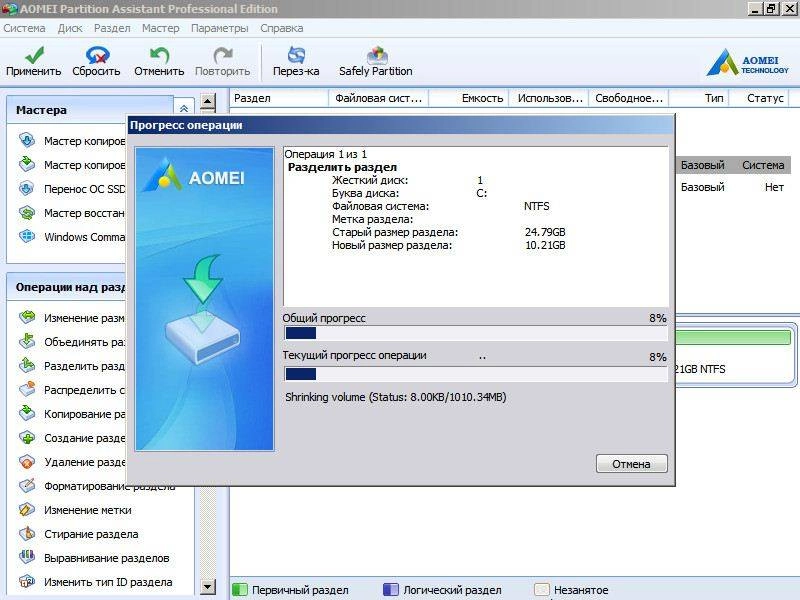Open the Диск menu
Image resolution: width=800 pixels, height=600 pixels.
tap(70, 28)
